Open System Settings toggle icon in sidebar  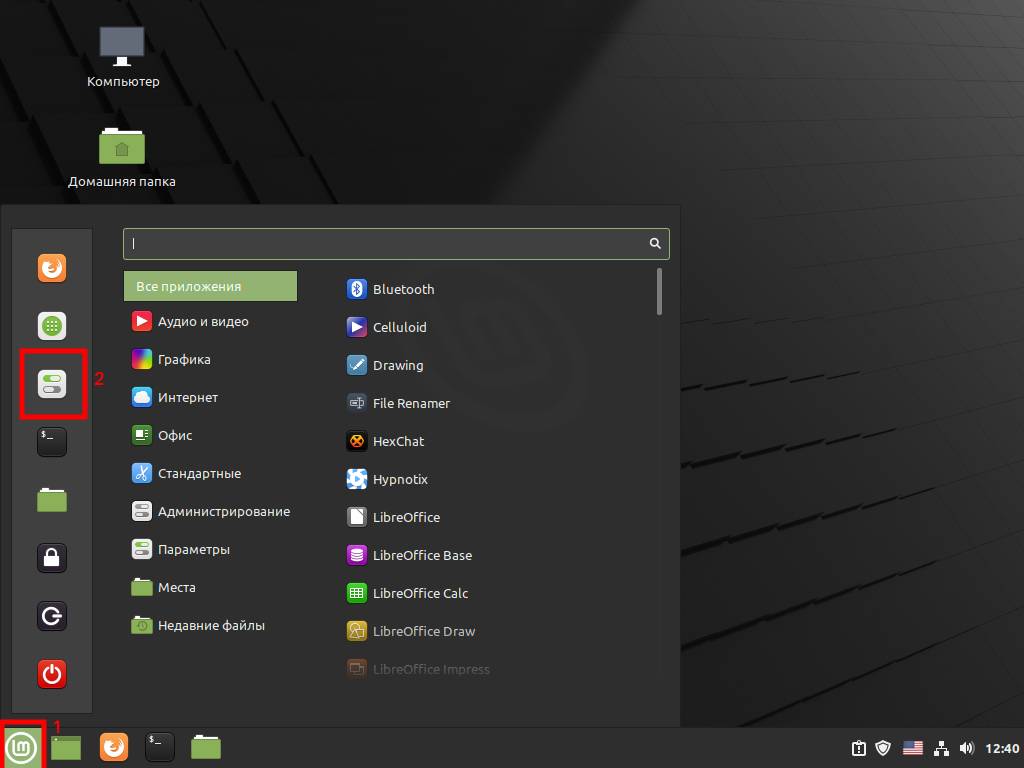coord(52,384)
